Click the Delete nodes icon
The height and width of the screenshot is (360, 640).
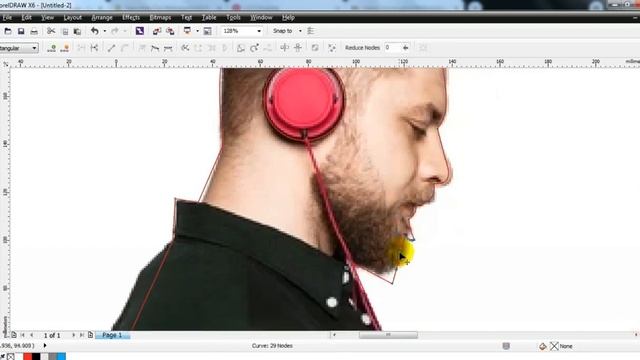click(x=64, y=48)
